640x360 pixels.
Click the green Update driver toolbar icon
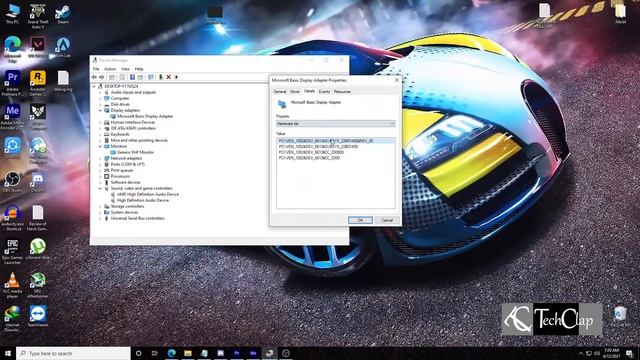click(x=161, y=77)
